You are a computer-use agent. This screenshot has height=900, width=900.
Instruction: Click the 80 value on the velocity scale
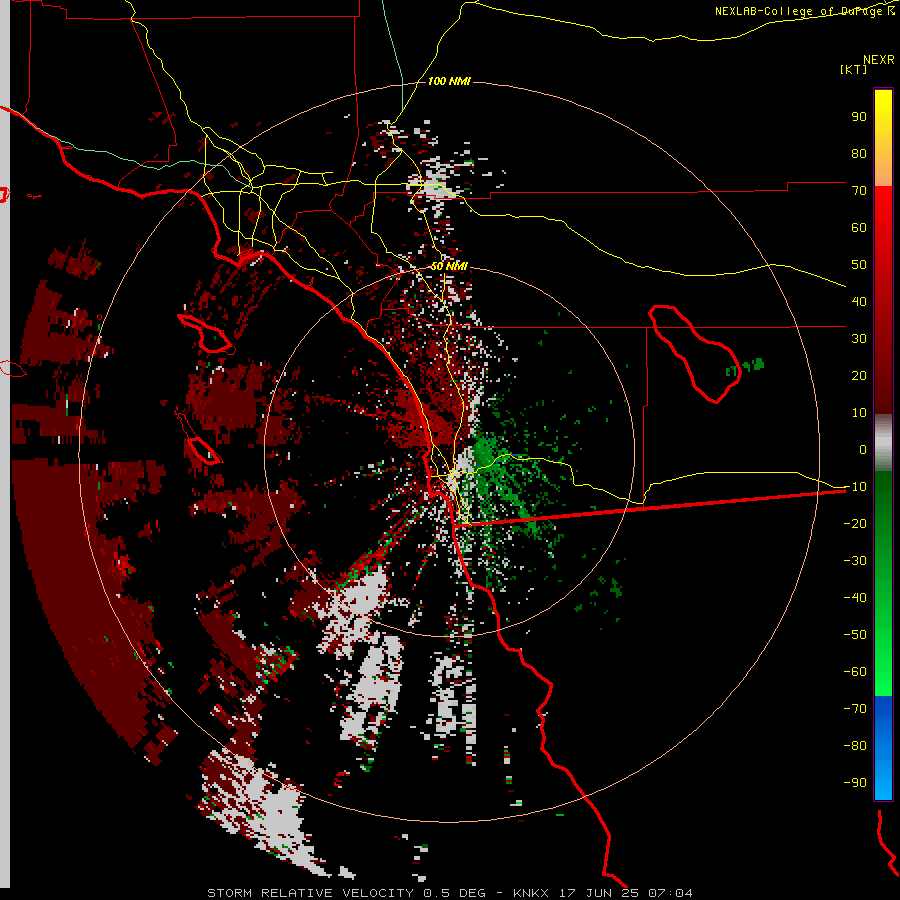pos(859,154)
